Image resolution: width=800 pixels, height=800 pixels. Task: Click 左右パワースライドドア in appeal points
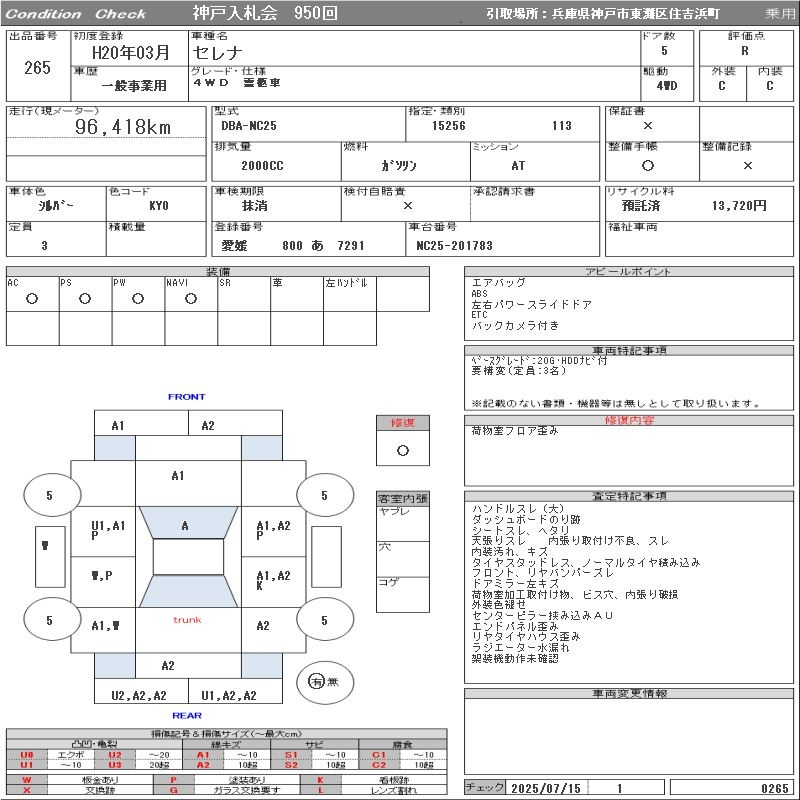click(x=532, y=305)
